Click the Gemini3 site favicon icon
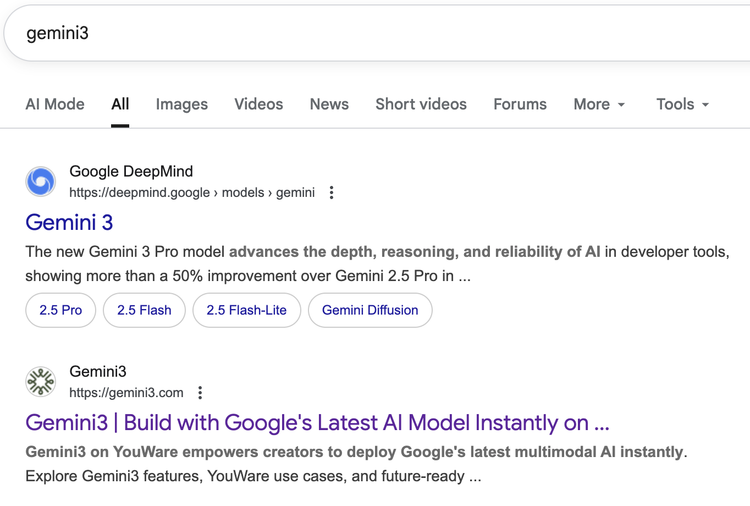 [x=41, y=382]
